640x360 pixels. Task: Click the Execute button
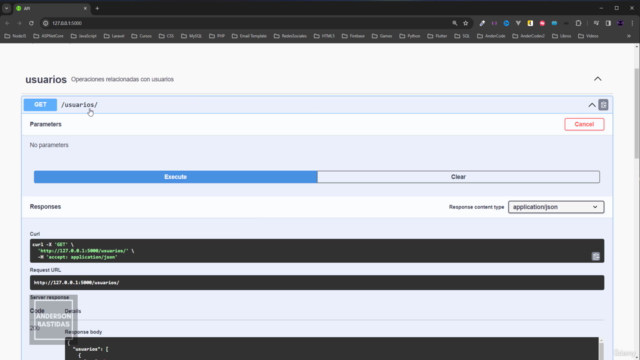click(x=176, y=177)
